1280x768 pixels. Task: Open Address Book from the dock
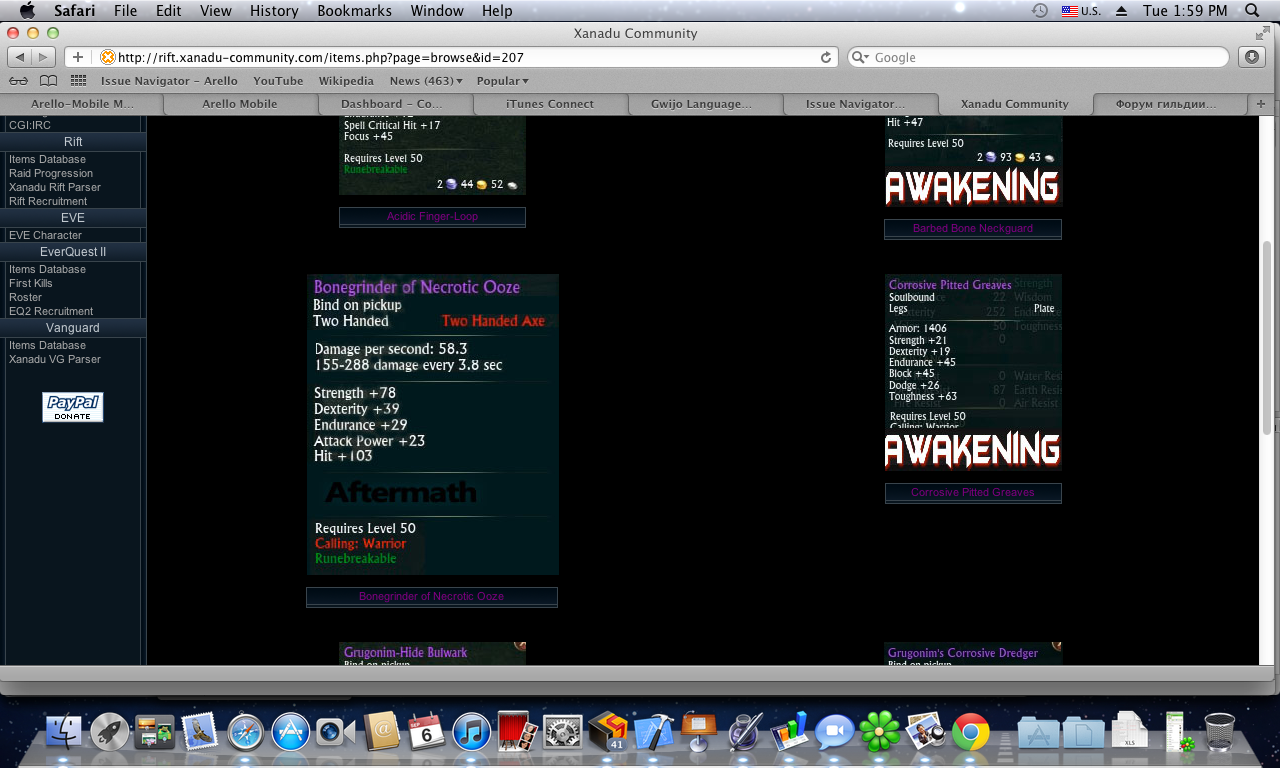point(382,732)
